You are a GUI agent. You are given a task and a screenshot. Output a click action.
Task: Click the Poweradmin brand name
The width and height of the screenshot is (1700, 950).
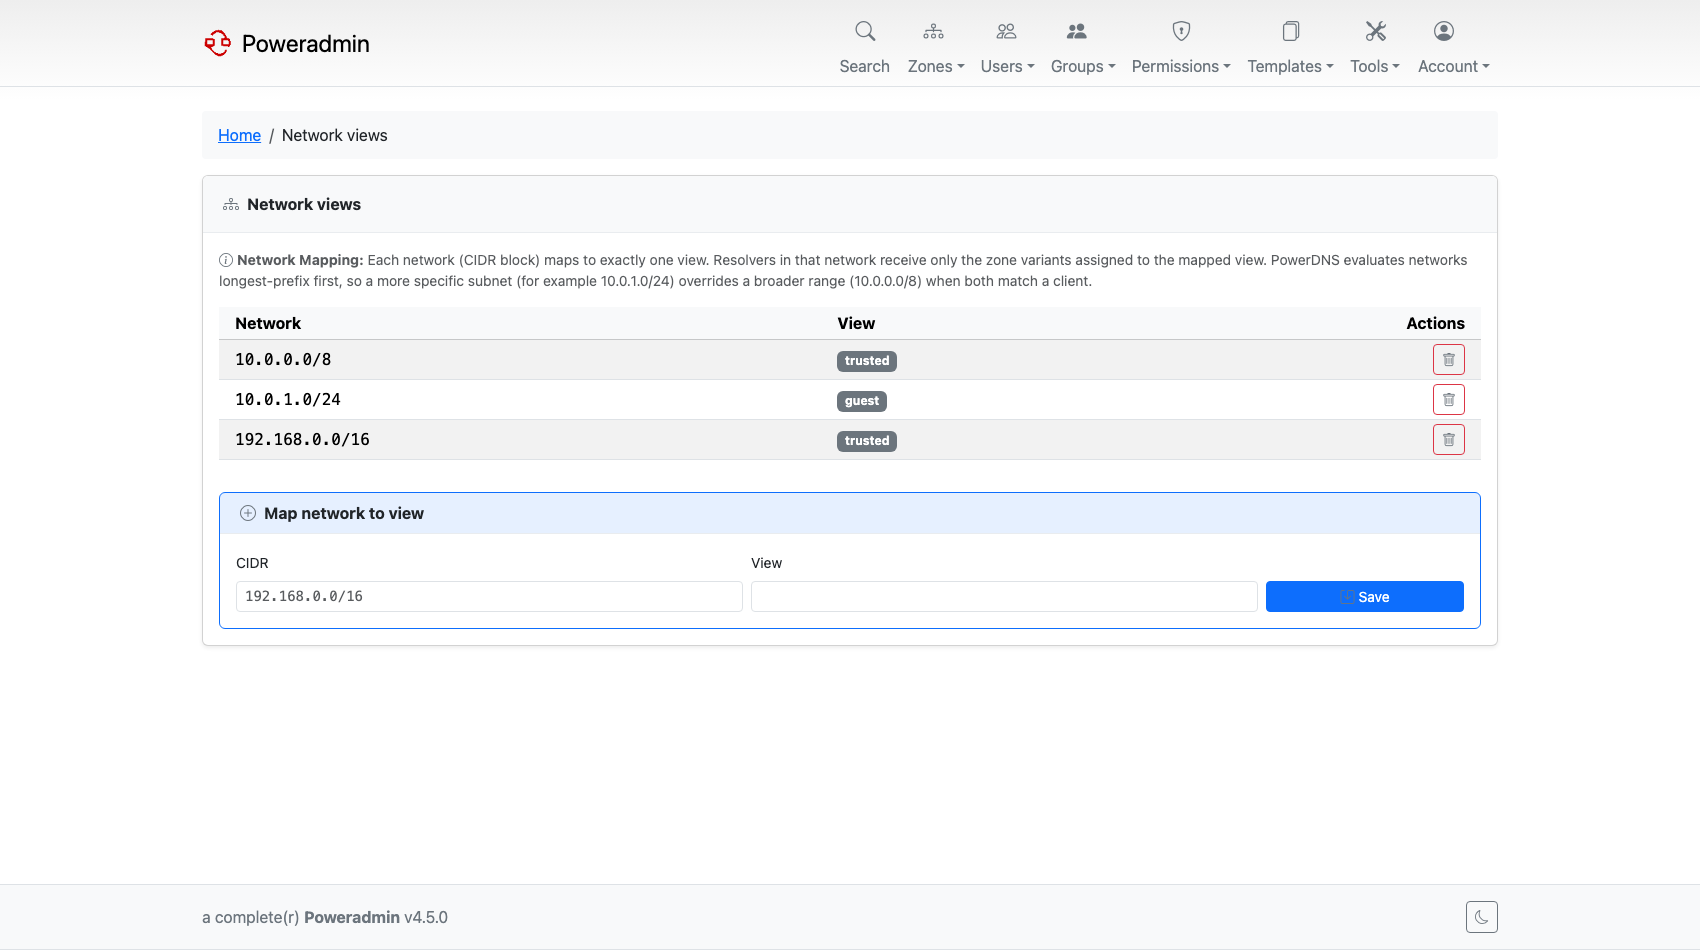click(306, 43)
